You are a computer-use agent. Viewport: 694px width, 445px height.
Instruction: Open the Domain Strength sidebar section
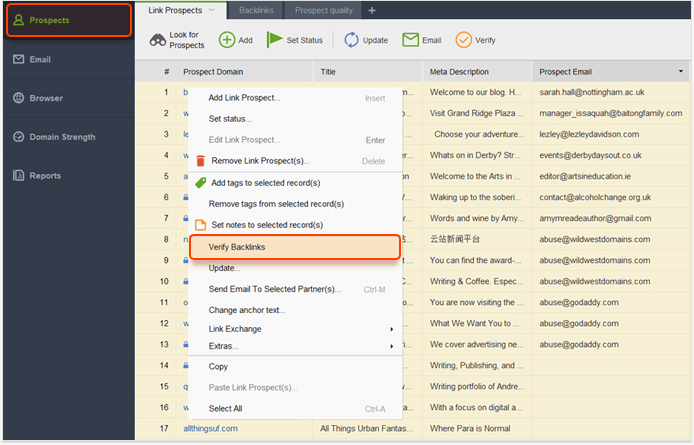(69, 137)
